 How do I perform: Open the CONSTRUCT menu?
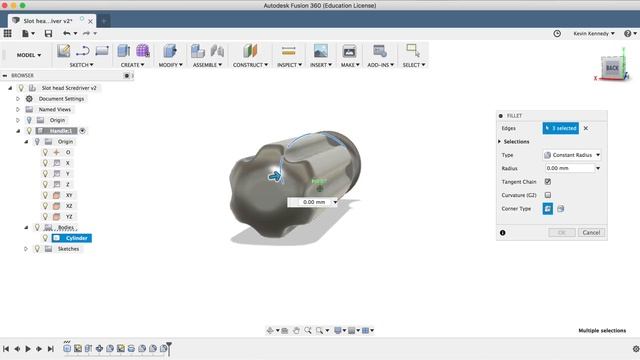point(250,65)
